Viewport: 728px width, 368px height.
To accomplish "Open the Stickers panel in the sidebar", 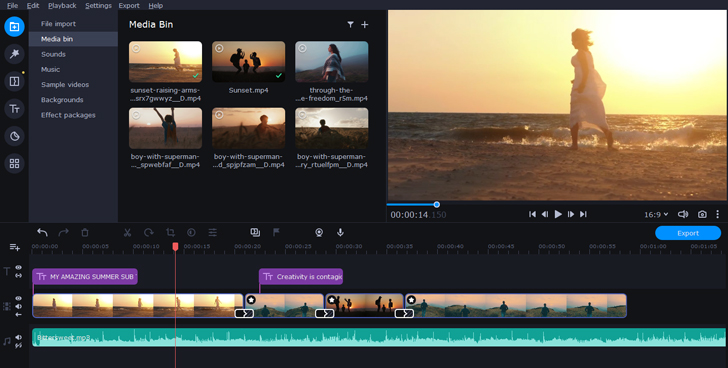I will click(14, 136).
